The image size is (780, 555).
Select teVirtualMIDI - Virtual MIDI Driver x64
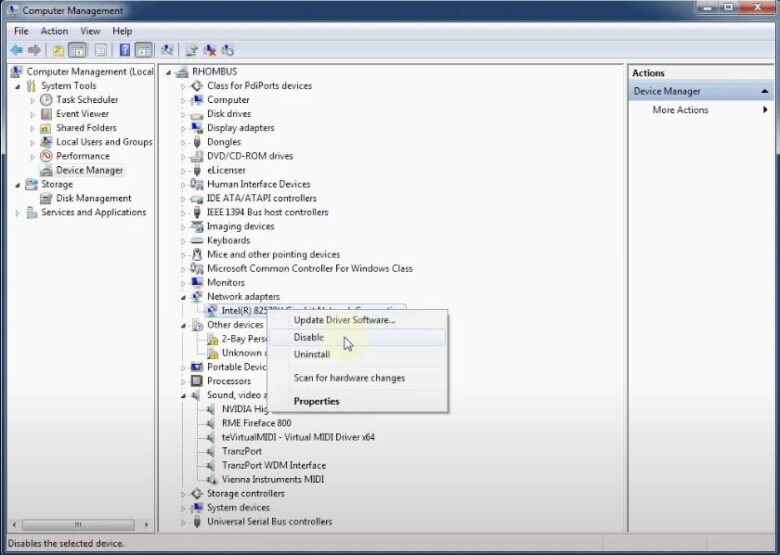click(x=298, y=437)
